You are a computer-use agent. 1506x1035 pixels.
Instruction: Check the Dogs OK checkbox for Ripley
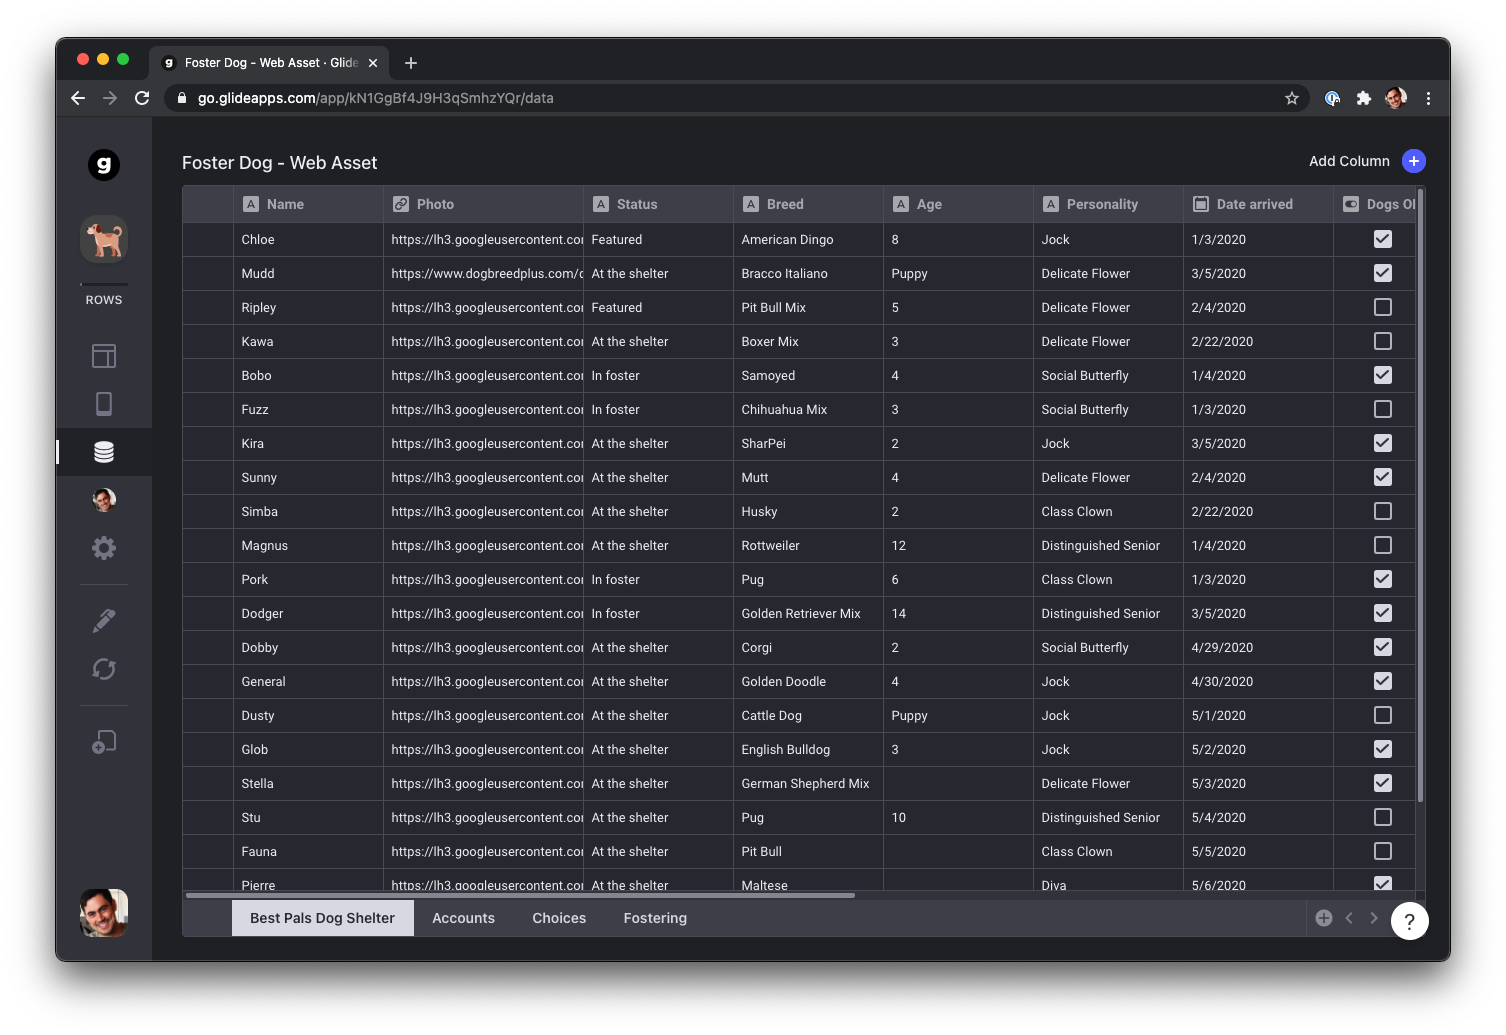coord(1383,307)
